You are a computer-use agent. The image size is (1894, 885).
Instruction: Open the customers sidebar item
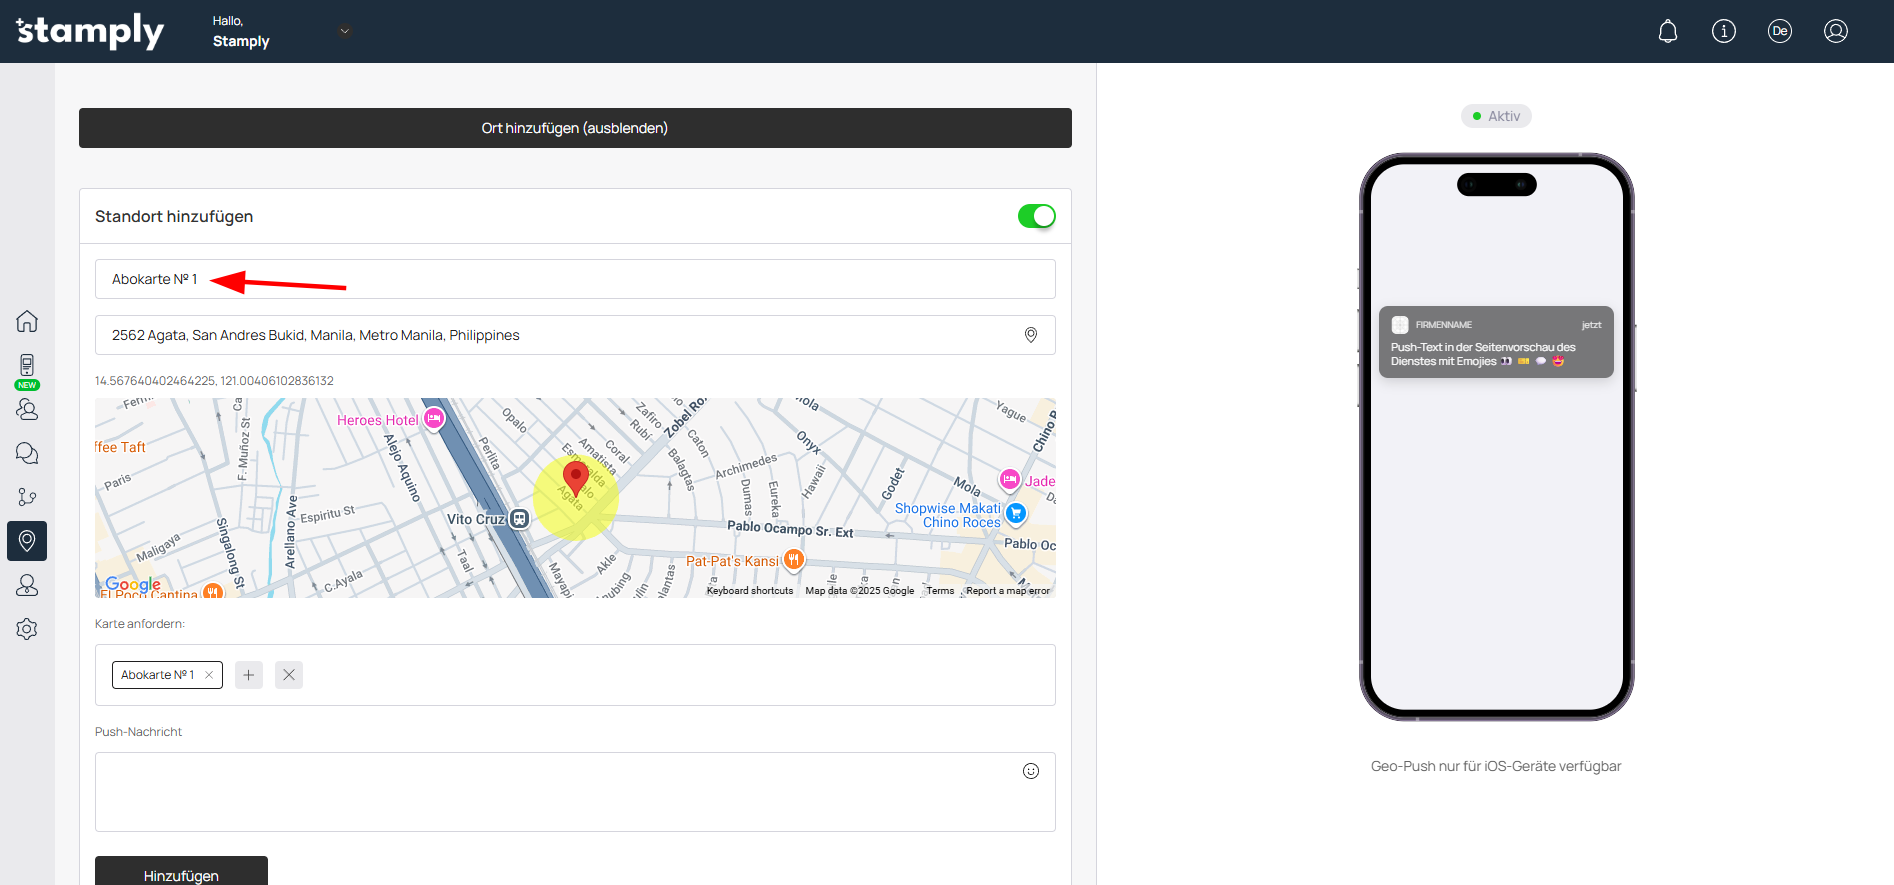(27, 409)
